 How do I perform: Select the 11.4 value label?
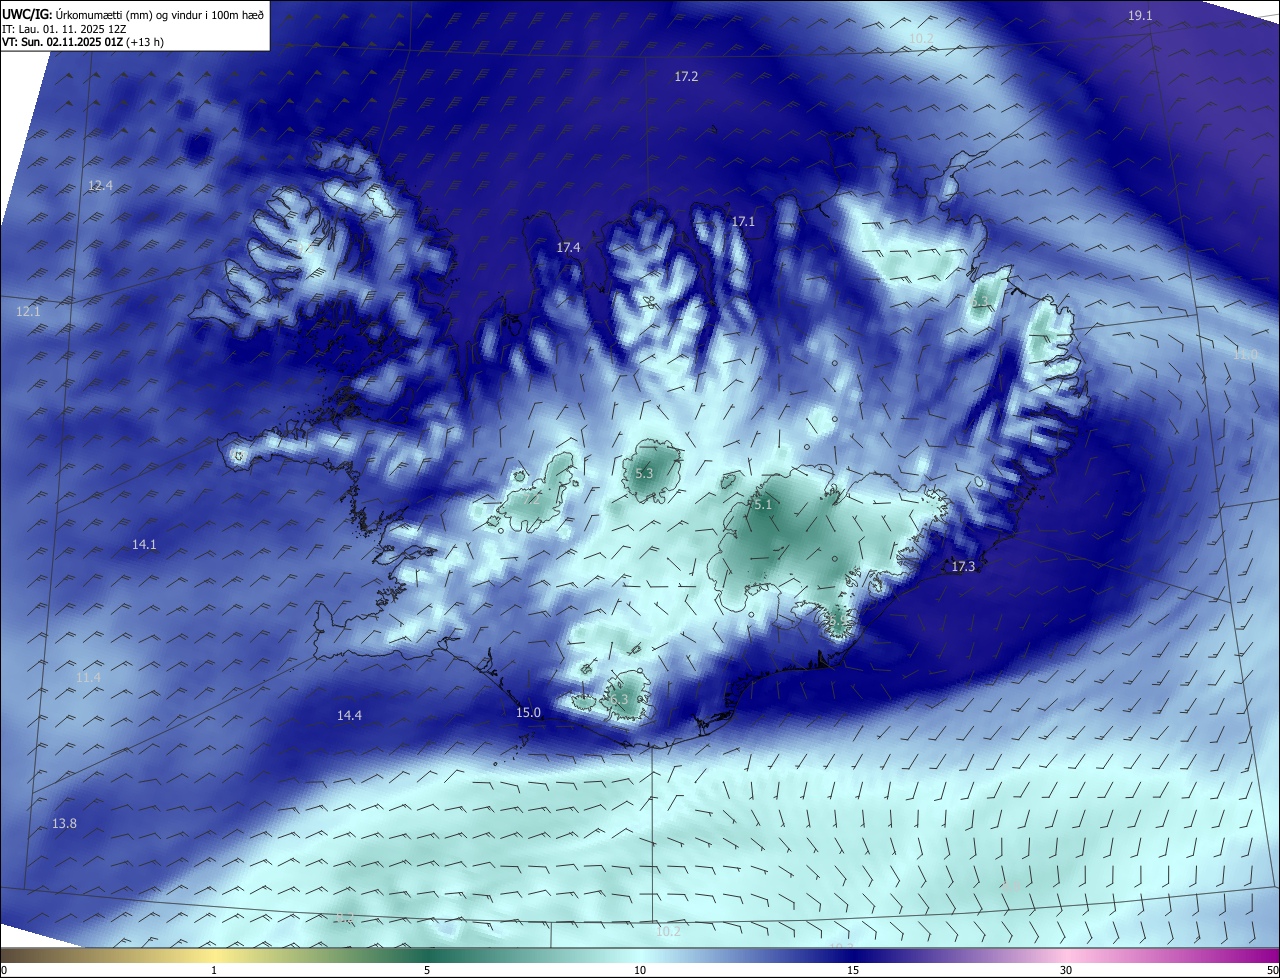[x=88, y=677]
